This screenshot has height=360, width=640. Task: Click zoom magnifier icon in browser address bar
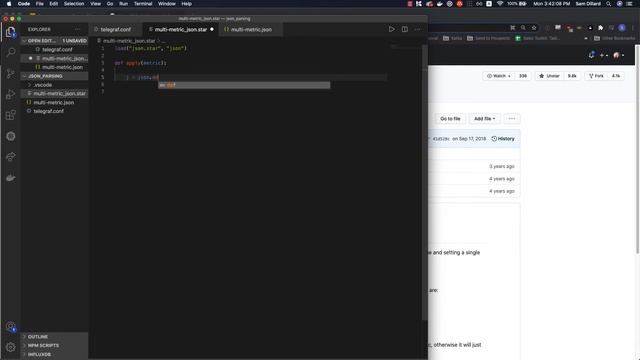click(x=523, y=28)
